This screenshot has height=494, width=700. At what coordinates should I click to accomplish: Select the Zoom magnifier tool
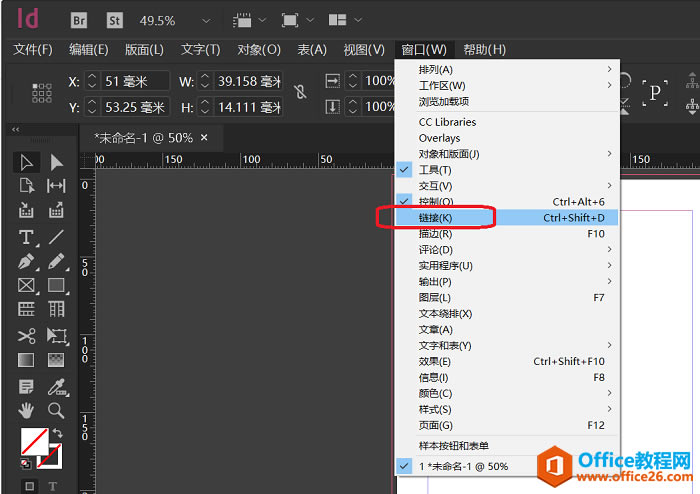(x=56, y=410)
